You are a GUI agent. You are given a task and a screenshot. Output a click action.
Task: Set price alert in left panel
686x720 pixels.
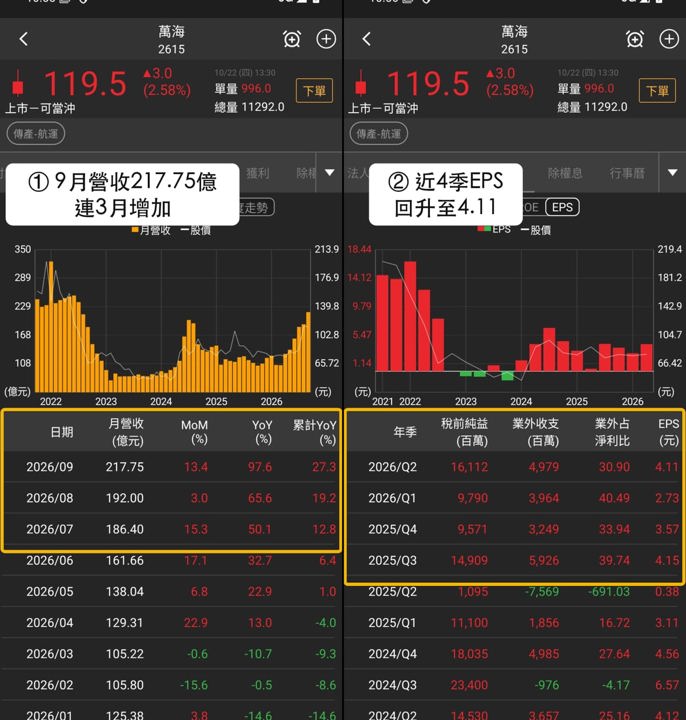tap(292, 39)
